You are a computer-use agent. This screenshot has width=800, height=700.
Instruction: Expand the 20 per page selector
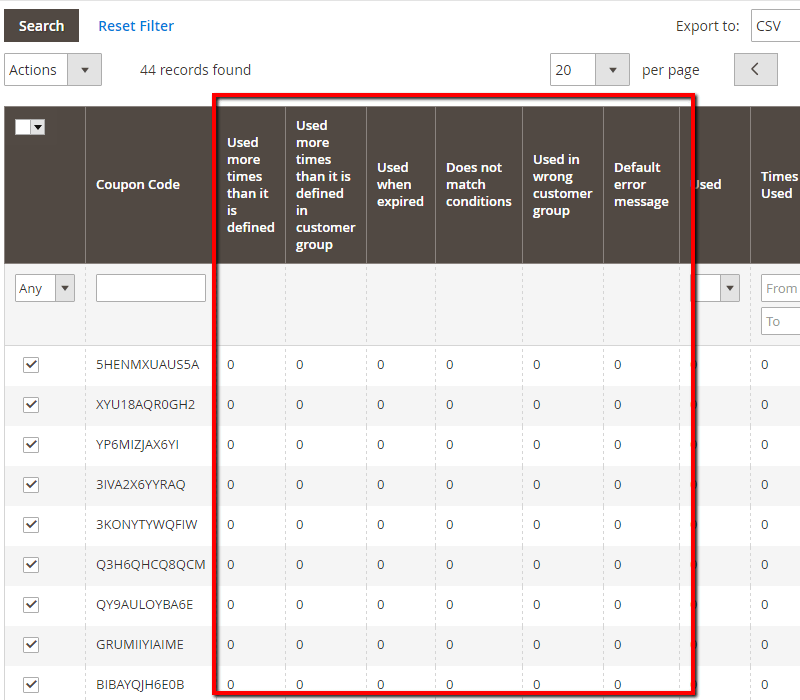[x=589, y=70]
